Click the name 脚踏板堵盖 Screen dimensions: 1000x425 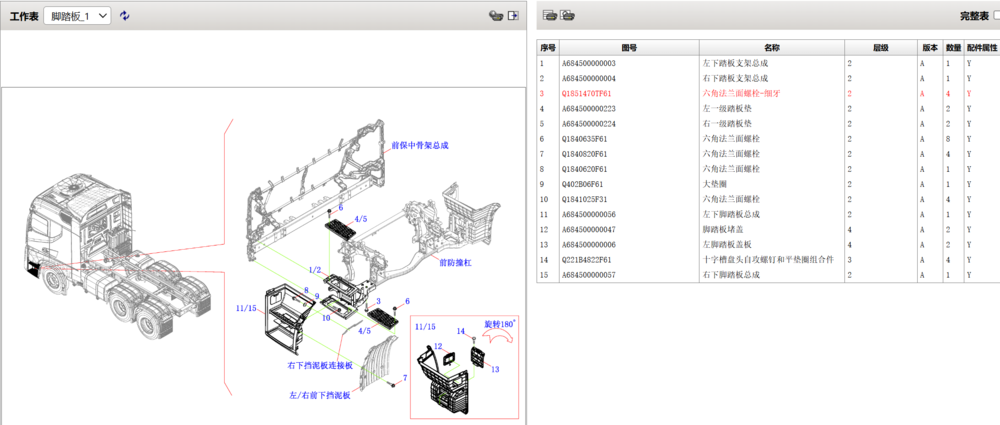coord(723,229)
